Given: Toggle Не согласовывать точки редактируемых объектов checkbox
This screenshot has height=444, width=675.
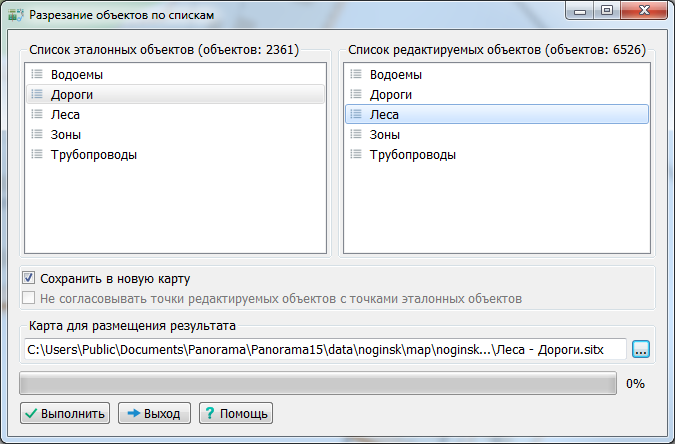Looking at the screenshot, I should 29,298.
